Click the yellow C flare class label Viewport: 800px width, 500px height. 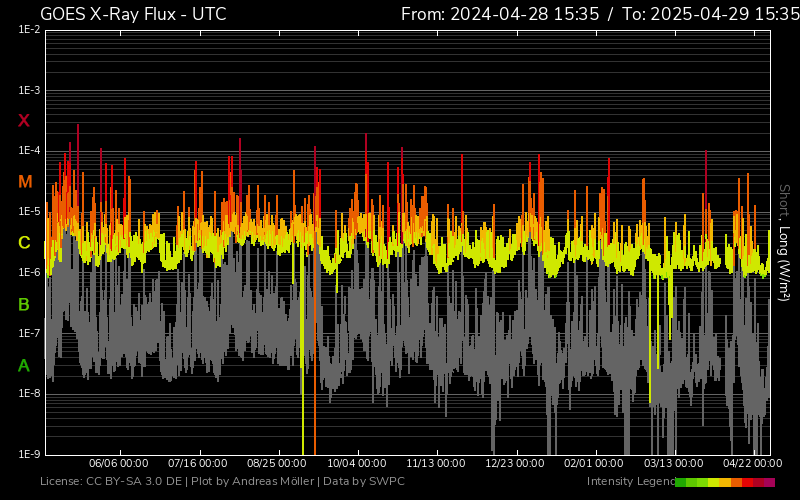point(24,243)
